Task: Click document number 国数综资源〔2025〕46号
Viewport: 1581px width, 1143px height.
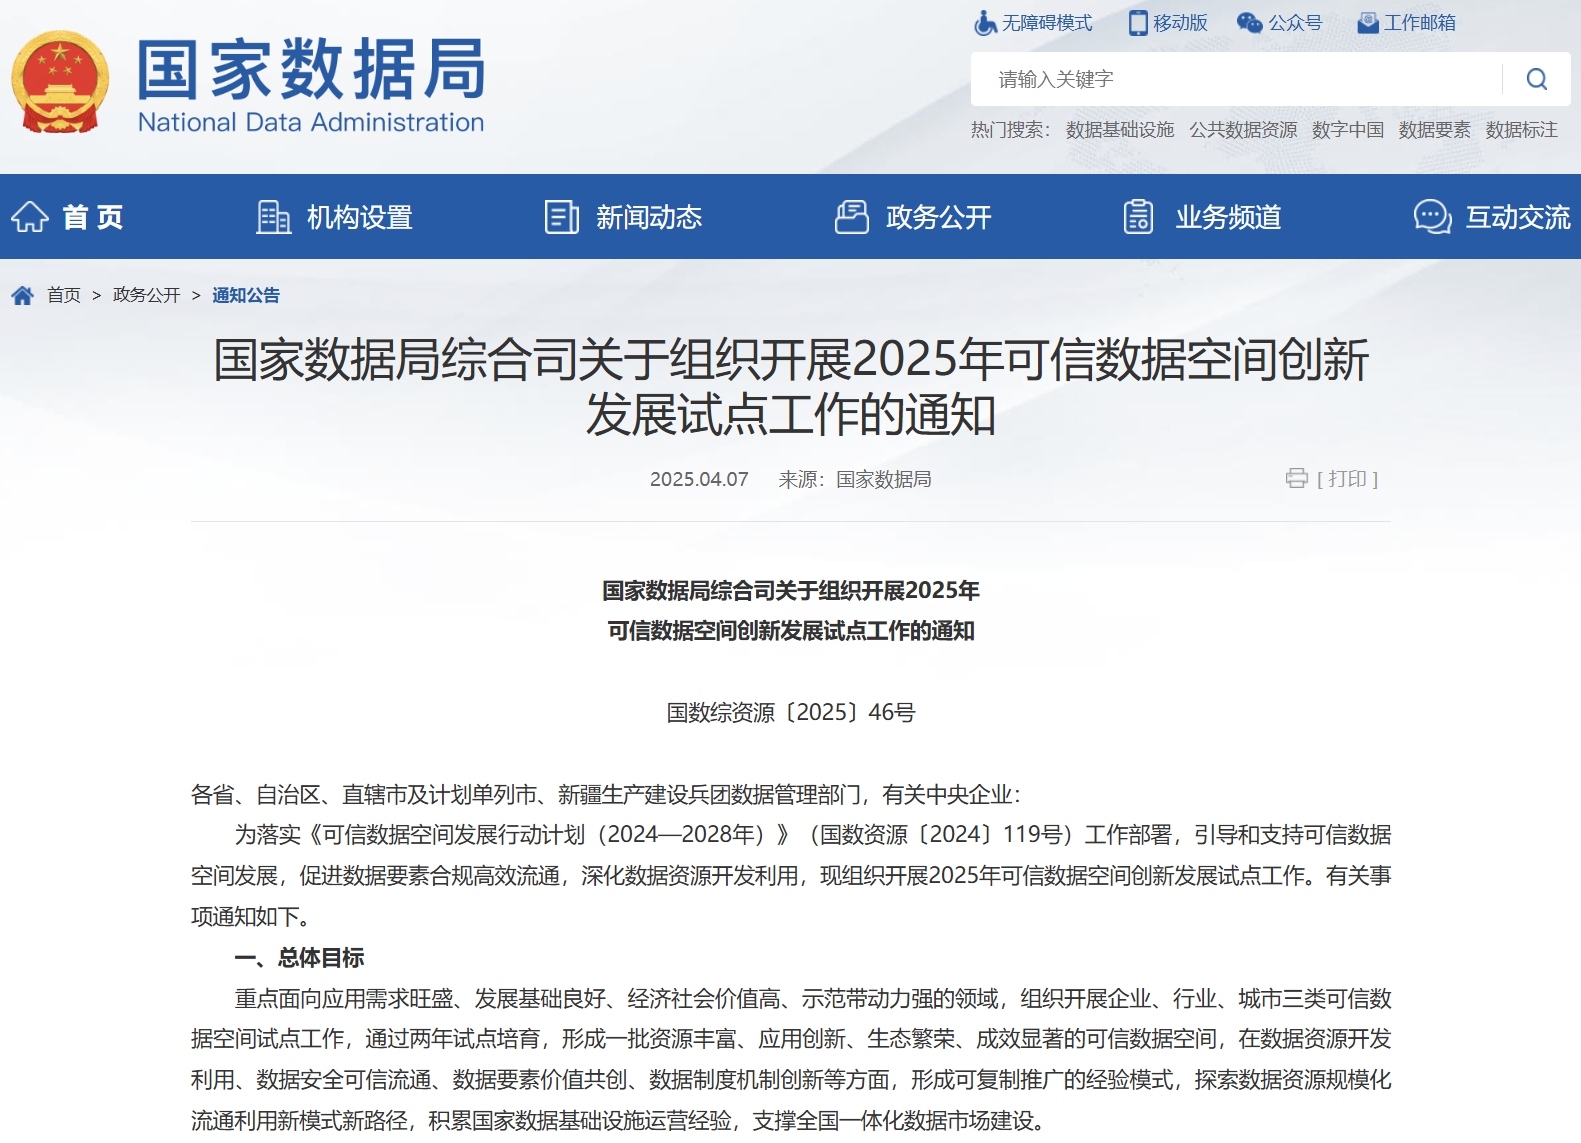Action: tap(791, 712)
